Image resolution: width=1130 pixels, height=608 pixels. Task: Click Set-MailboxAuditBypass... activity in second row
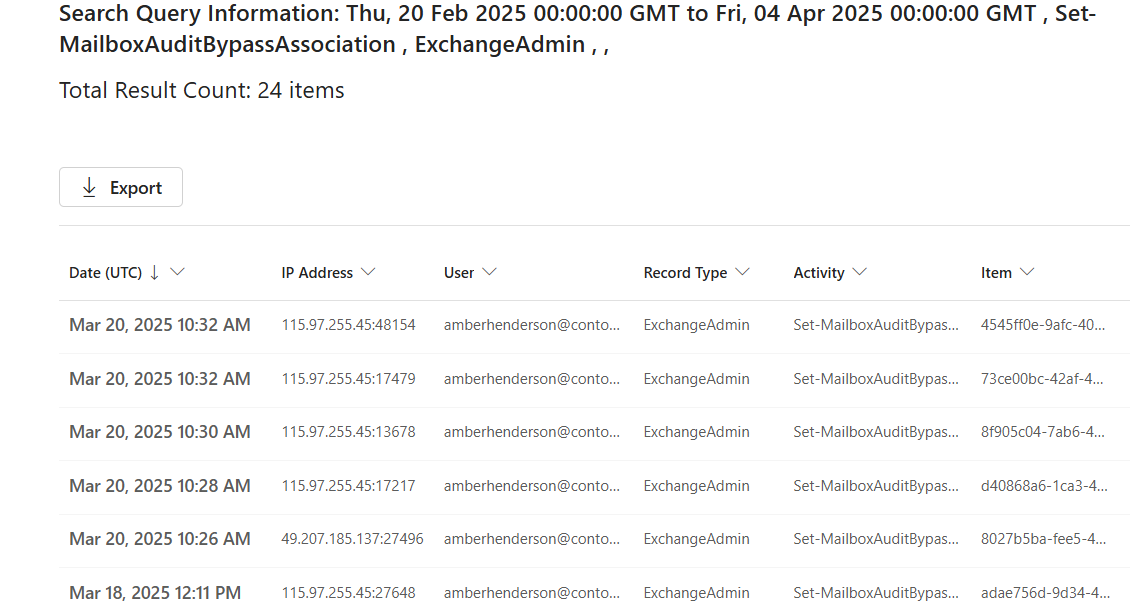point(873,379)
